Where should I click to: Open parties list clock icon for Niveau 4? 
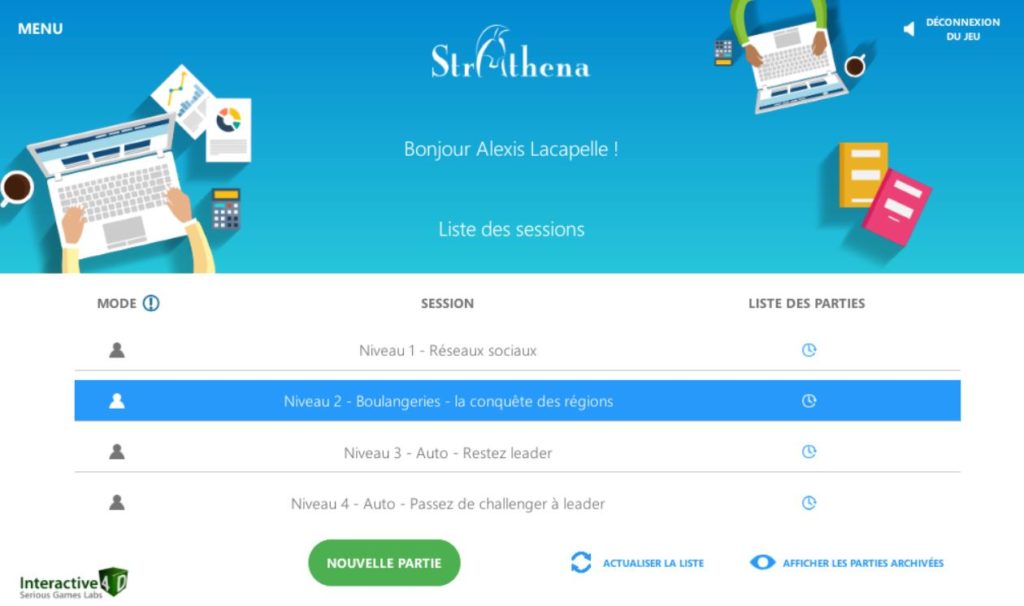pos(808,503)
